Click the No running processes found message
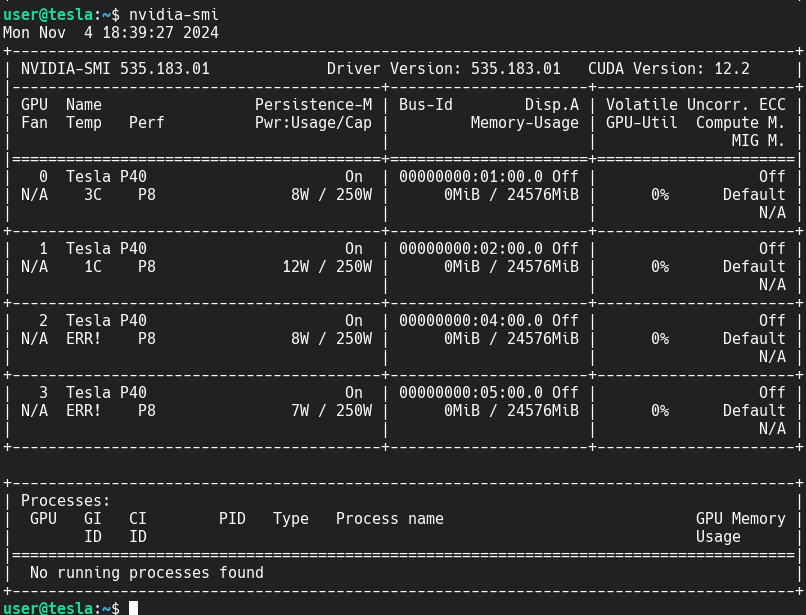This screenshot has width=806, height=615. [146, 572]
